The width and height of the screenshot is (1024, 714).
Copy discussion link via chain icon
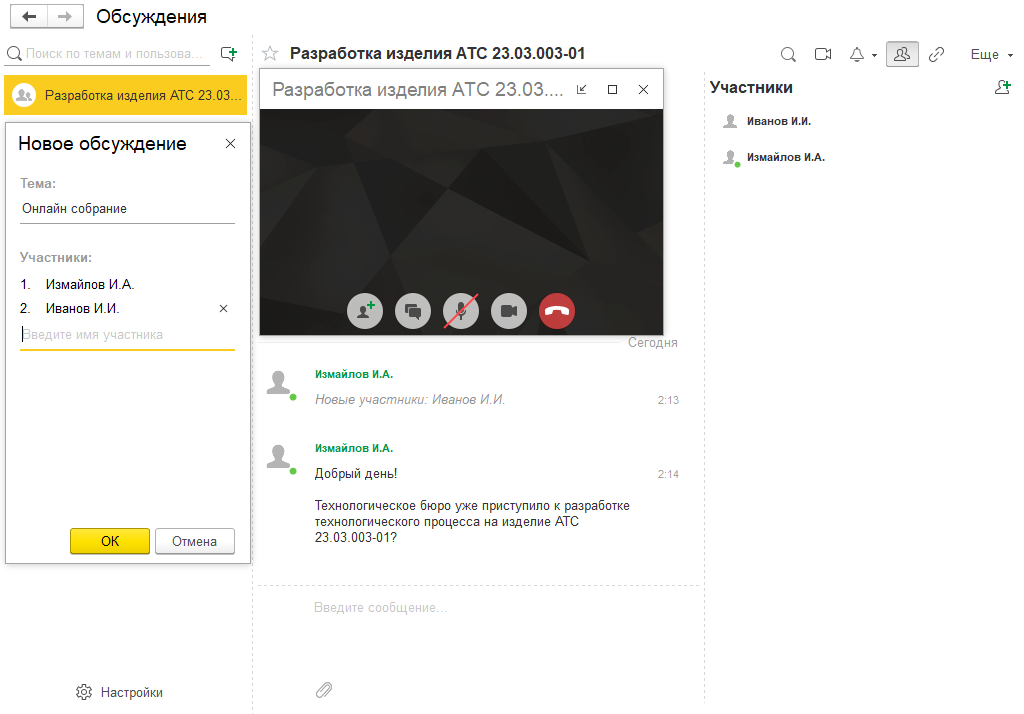tap(937, 54)
